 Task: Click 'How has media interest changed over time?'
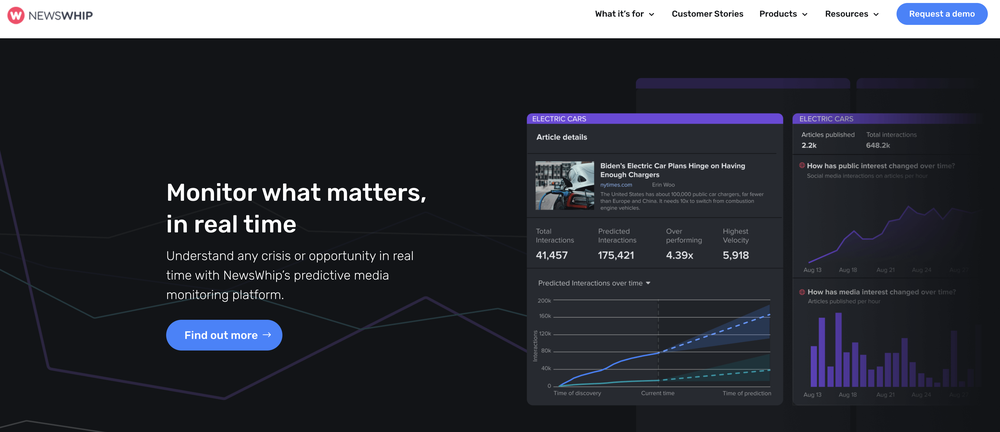pos(881,292)
